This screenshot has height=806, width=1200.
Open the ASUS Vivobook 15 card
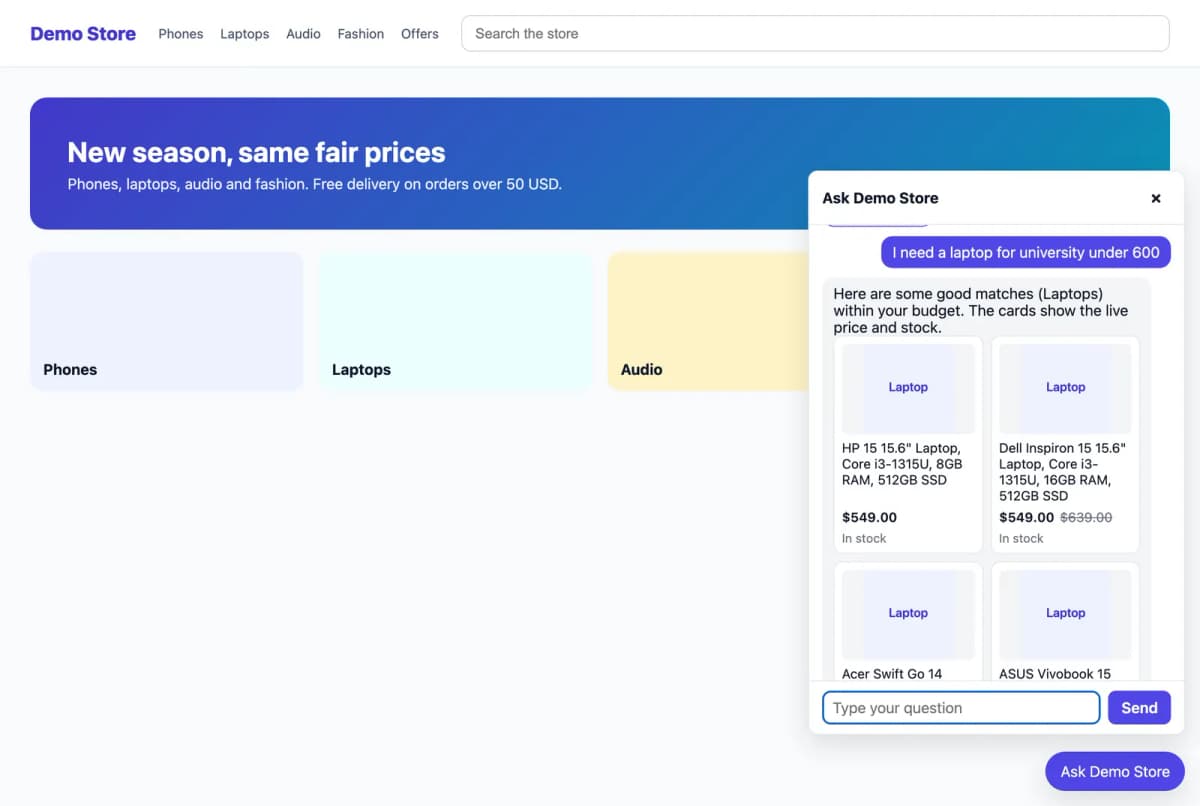pyautogui.click(x=1065, y=621)
